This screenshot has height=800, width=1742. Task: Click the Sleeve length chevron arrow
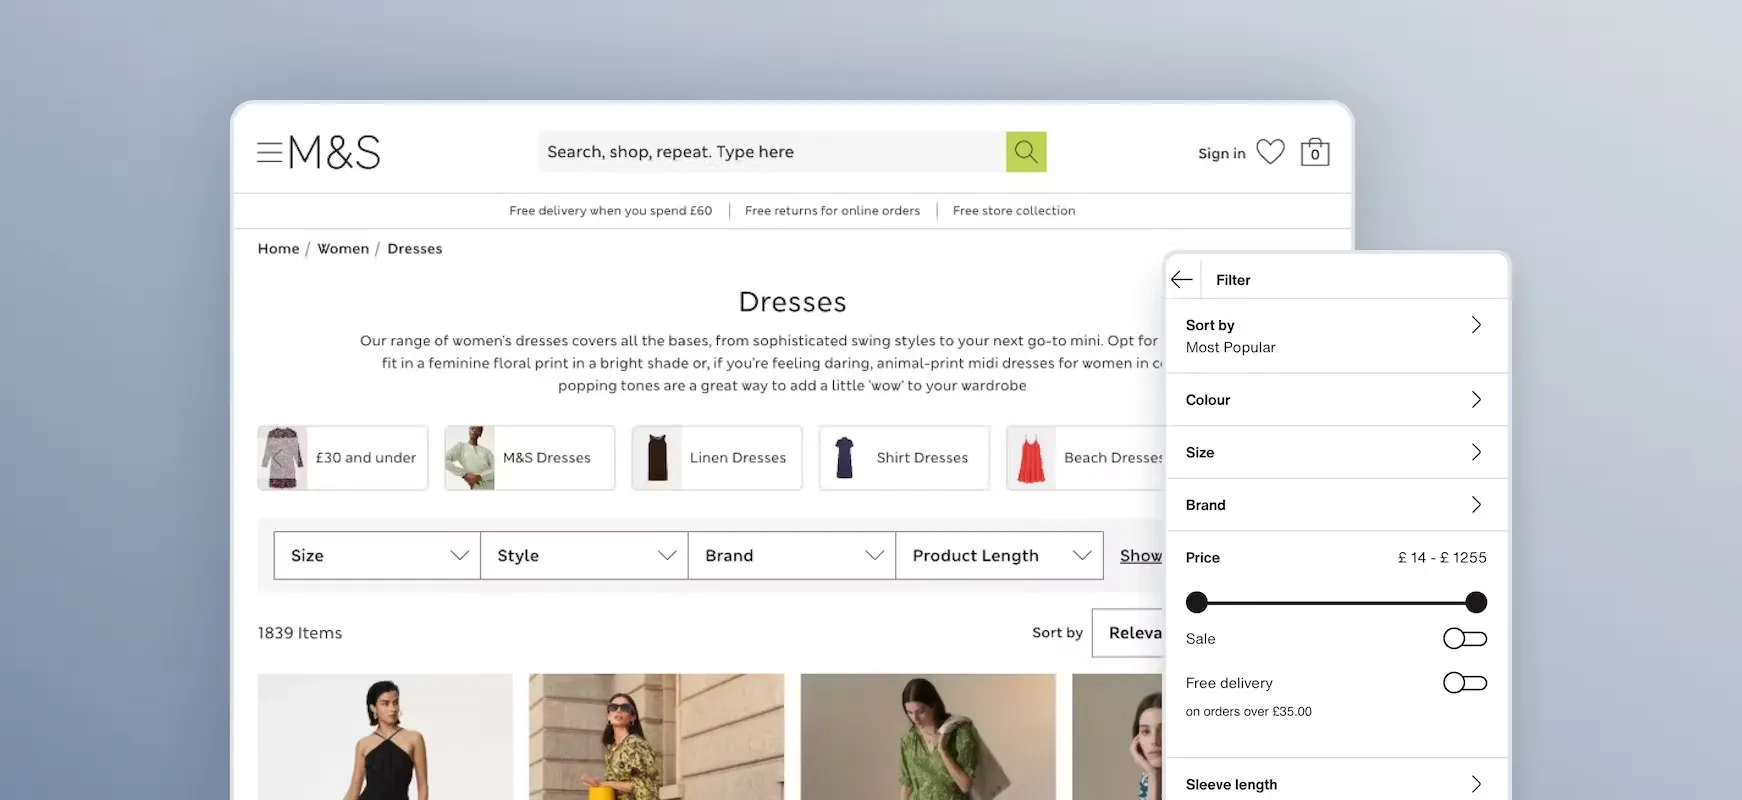pyautogui.click(x=1476, y=784)
